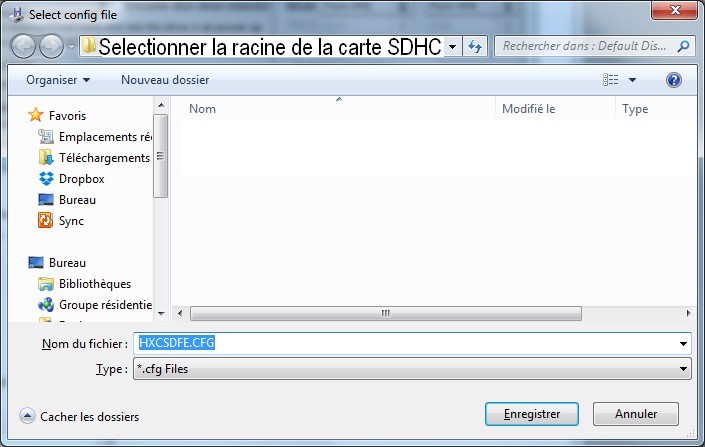Screen dimensions: 705x447
Task: Click Nouveau dossier button
Action: (x=165, y=80)
